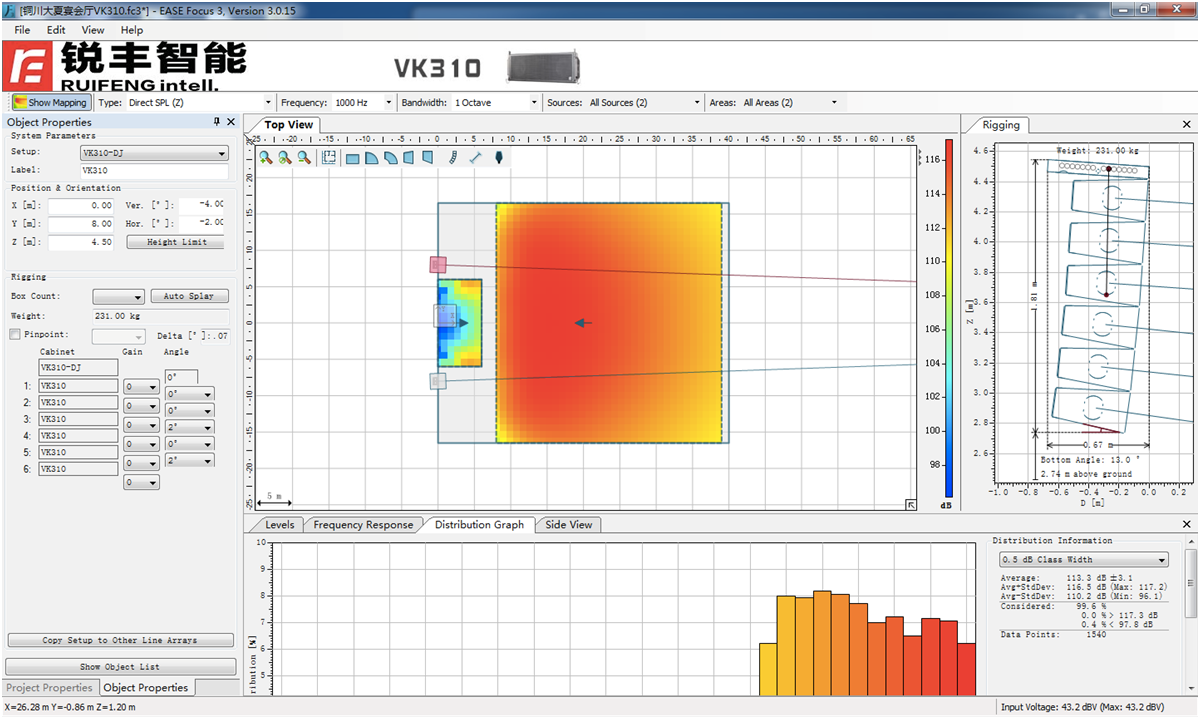Click the Auto Splay button
Image resolution: width=1200 pixels, height=719 pixels.
(x=189, y=297)
